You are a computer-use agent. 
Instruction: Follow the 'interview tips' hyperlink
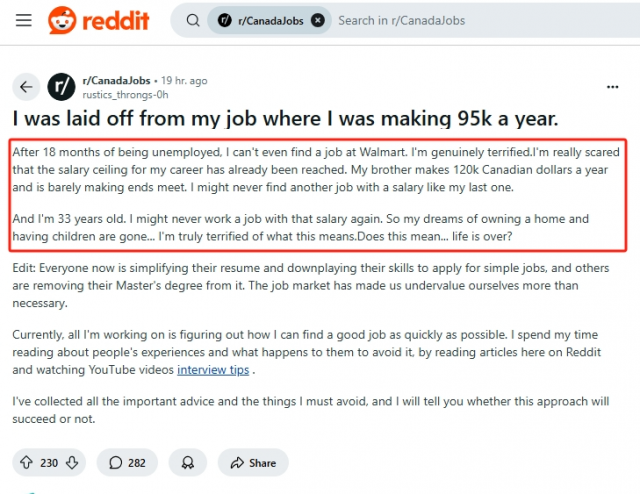point(214,370)
